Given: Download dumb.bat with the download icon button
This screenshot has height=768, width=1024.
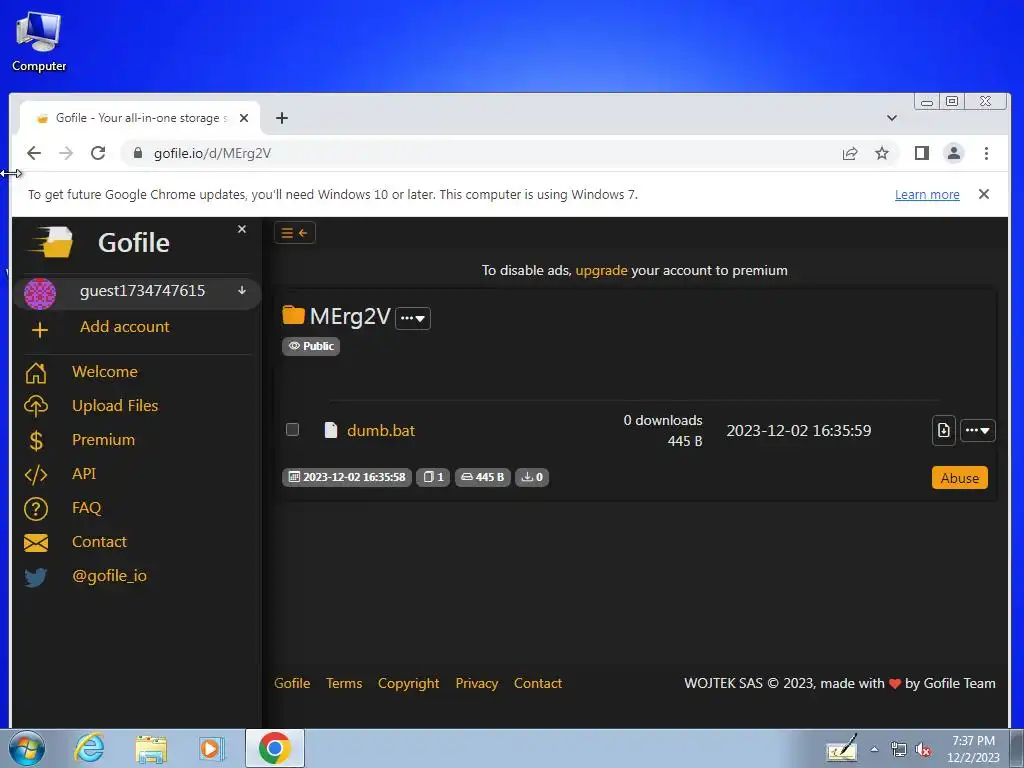Looking at the screenshot, I should (944, 430).
